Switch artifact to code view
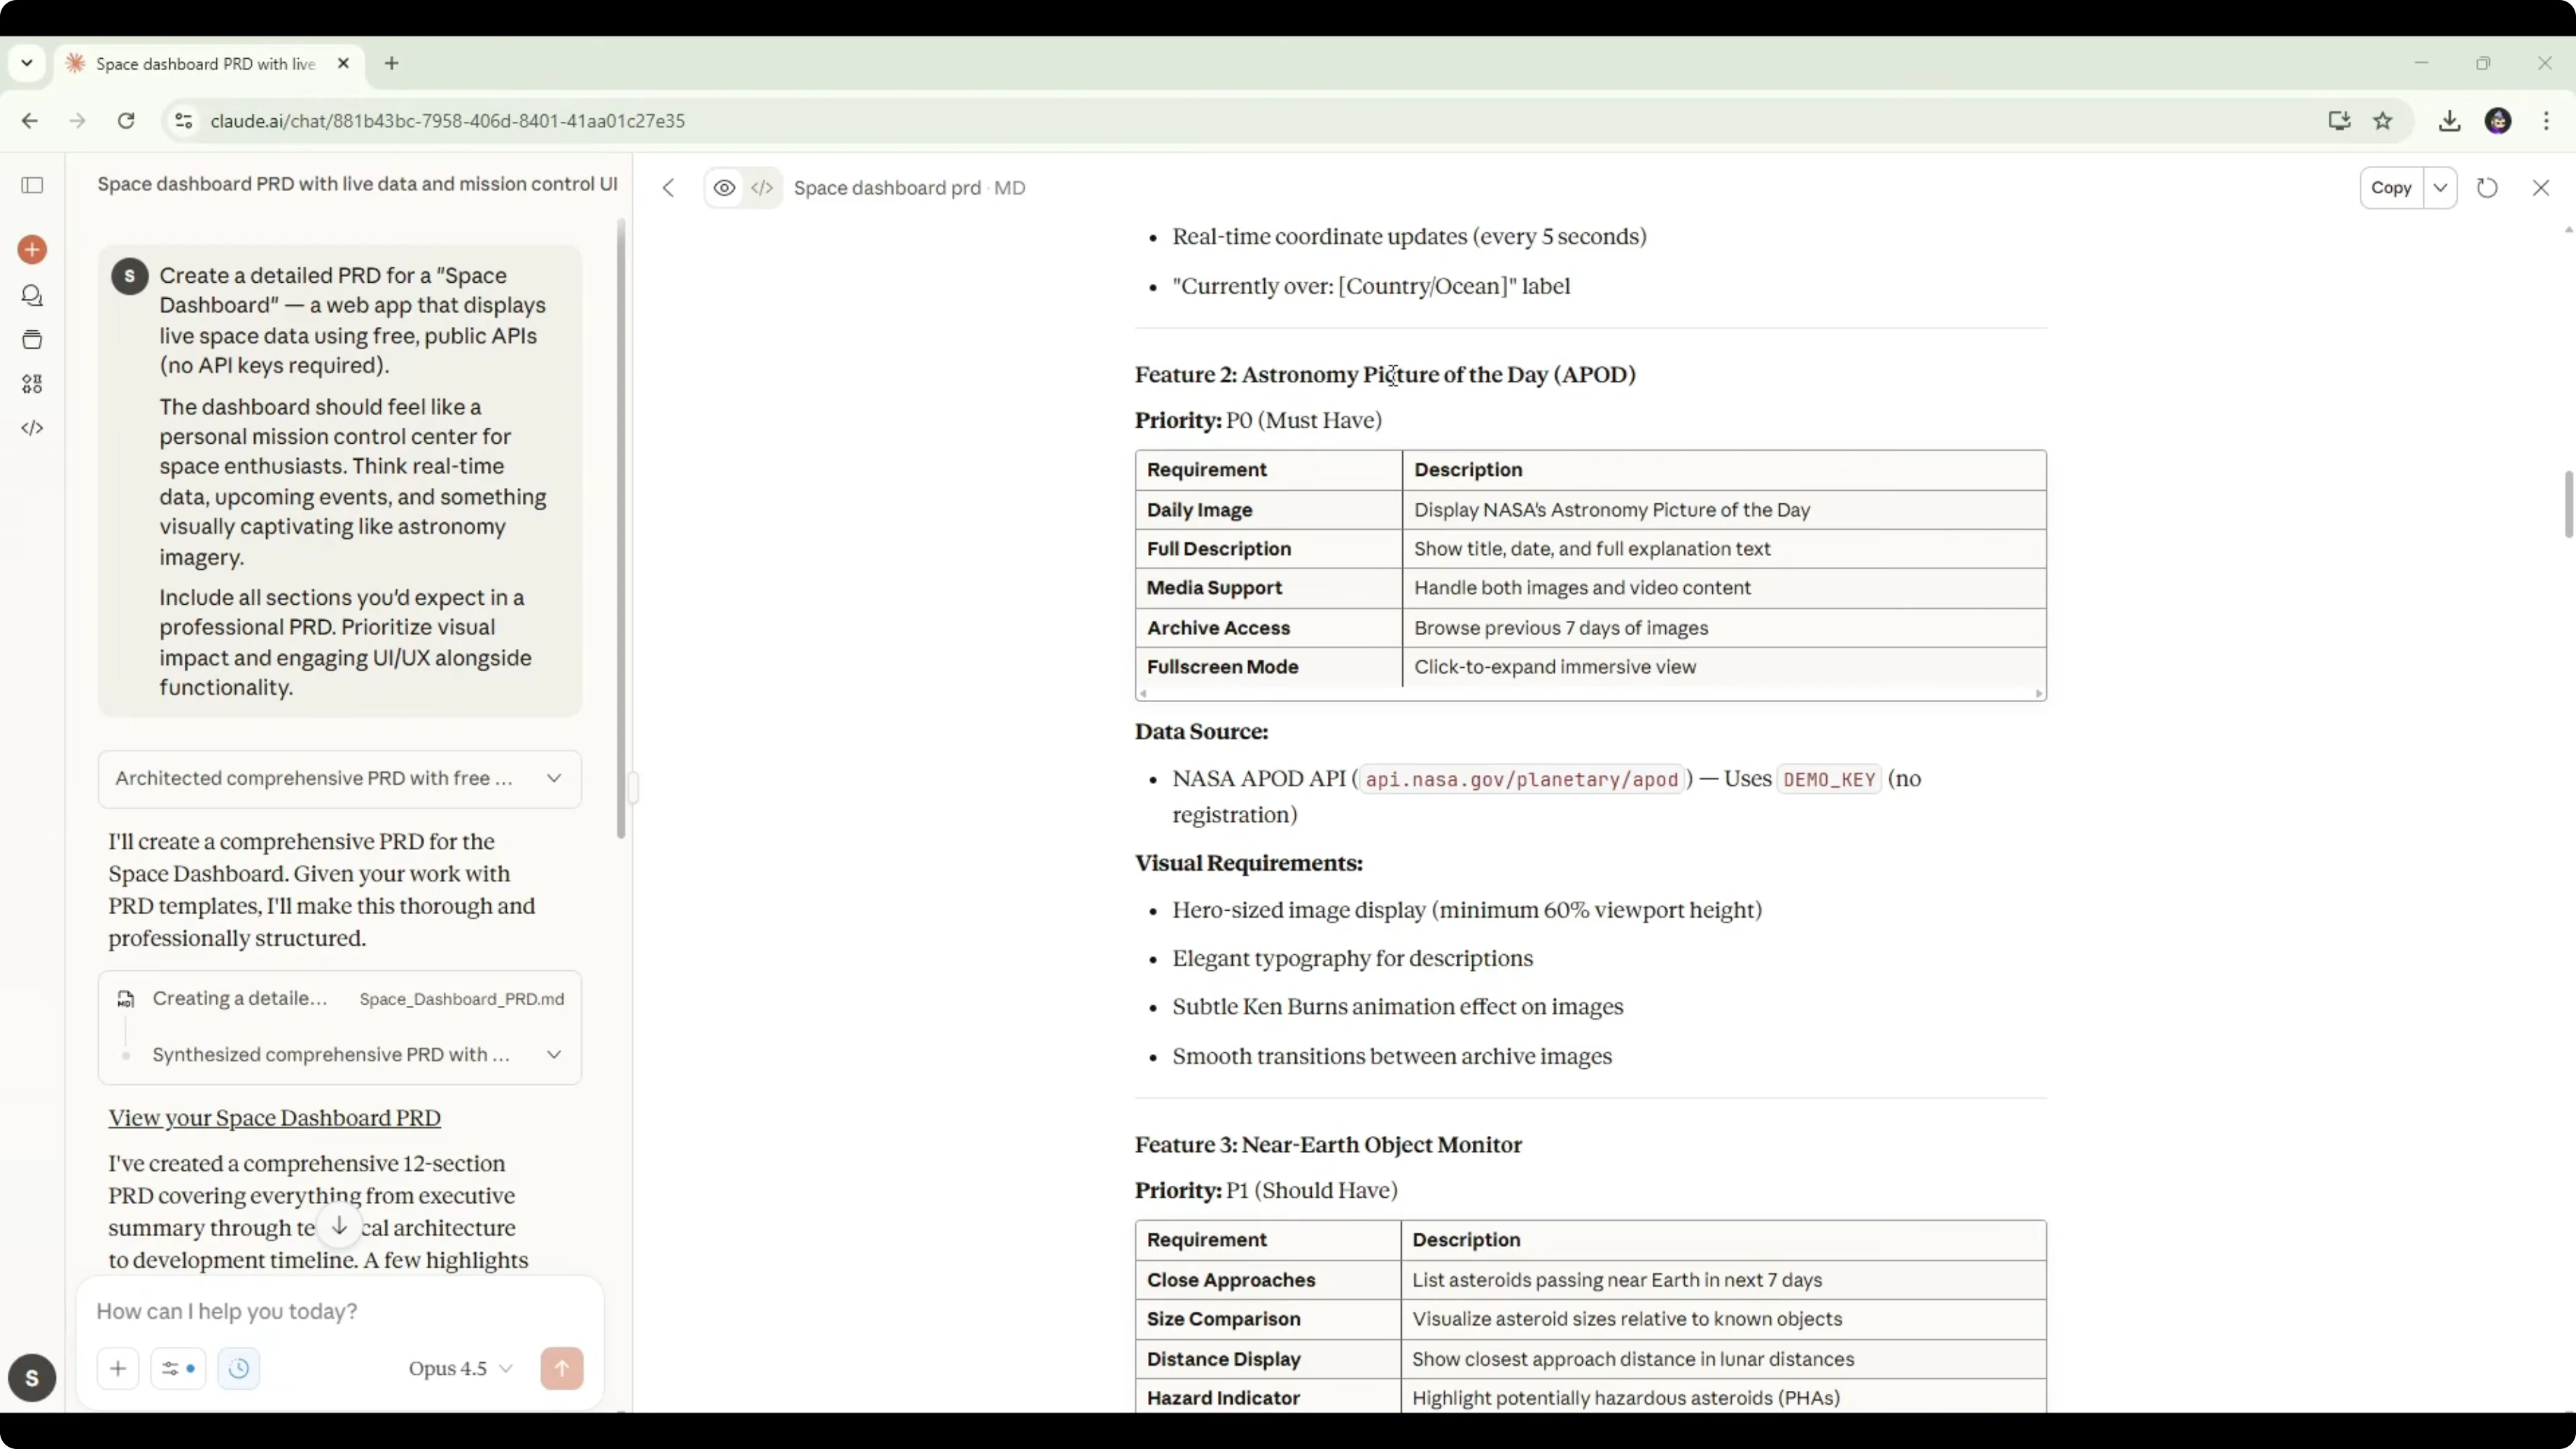The height and width of the screenshot is (1449, 2576). point(762,188)
